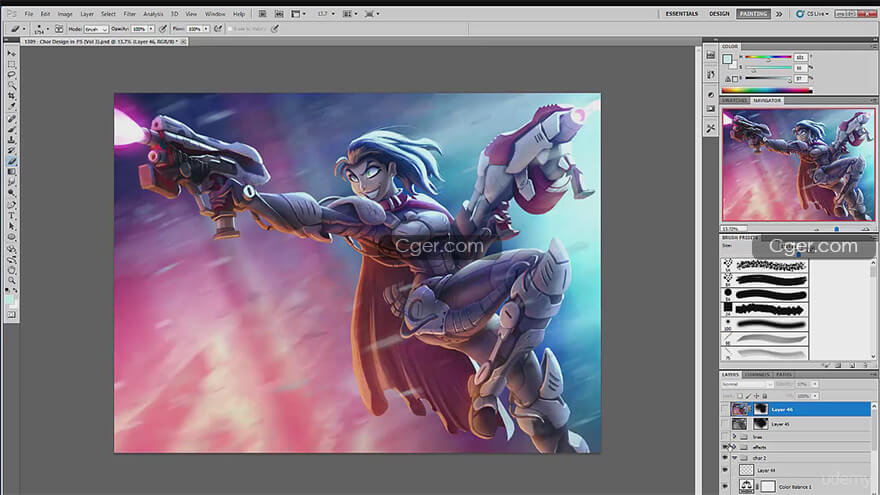This screenshot has height=495, width=880.
Task: Select the Hand tool
Action: point(11,270)
